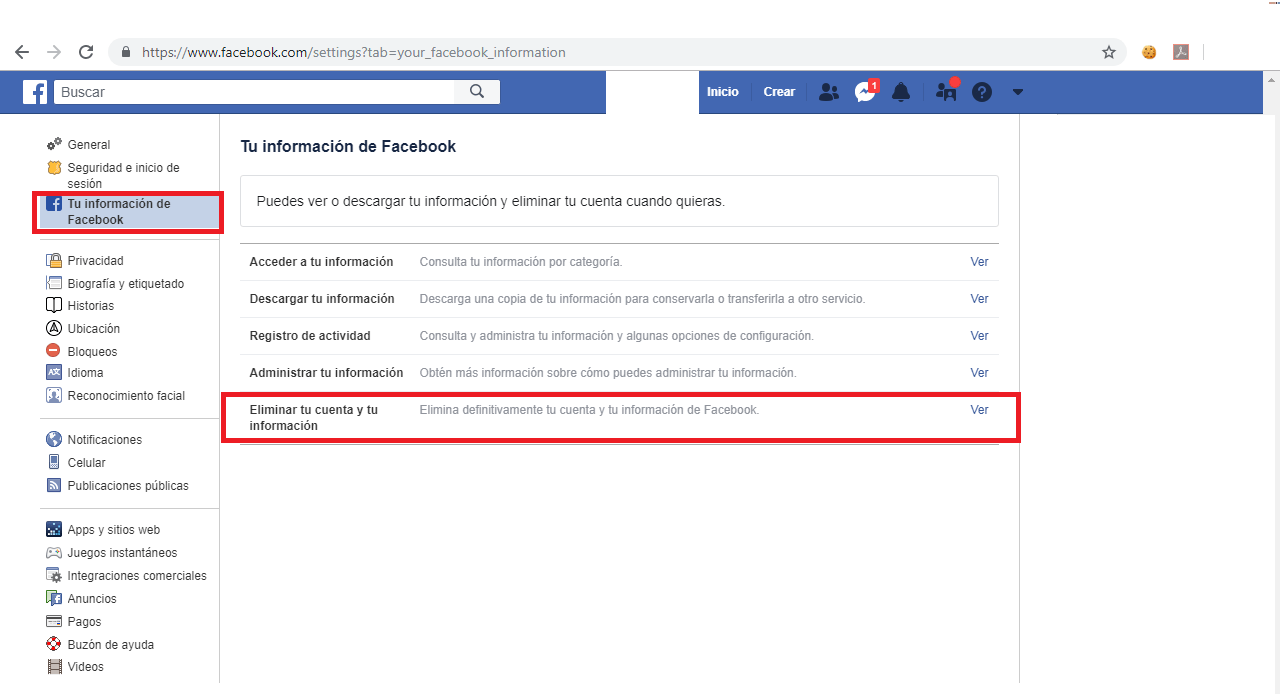Image resolution: width=1280 pixels, height=694 pixels.
Task: Click the Tu información de Facebook page heading
Action: (348, 146)
